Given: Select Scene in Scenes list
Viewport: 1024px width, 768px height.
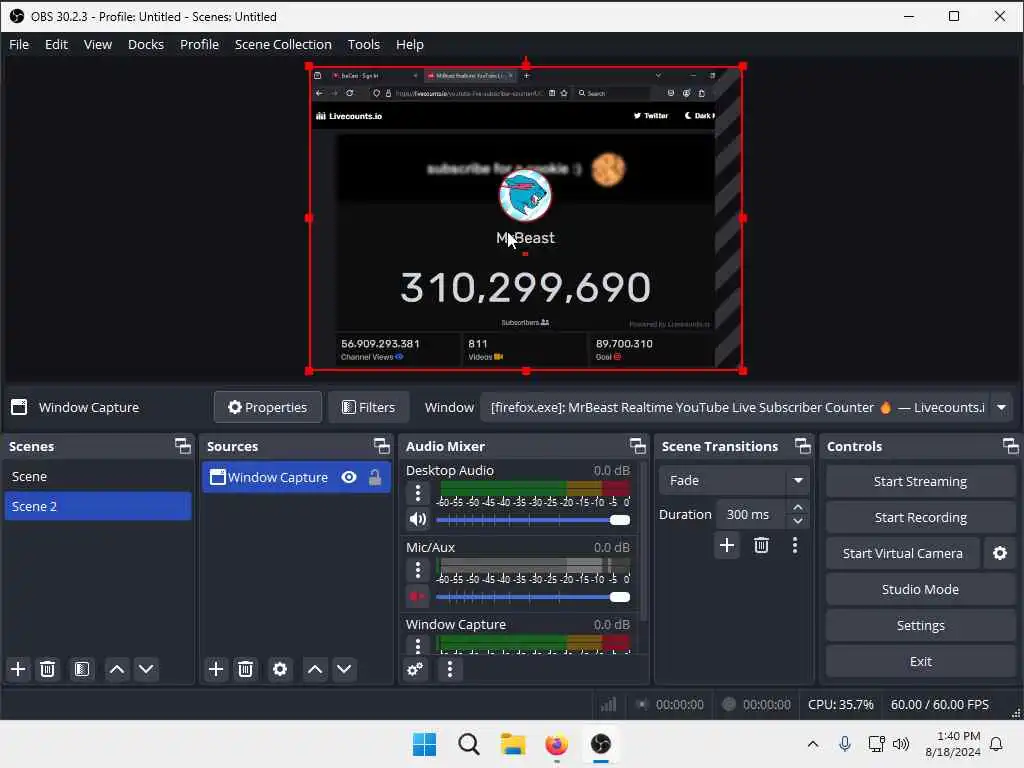Looking at the screenshot, I should [x=98, y=476].
